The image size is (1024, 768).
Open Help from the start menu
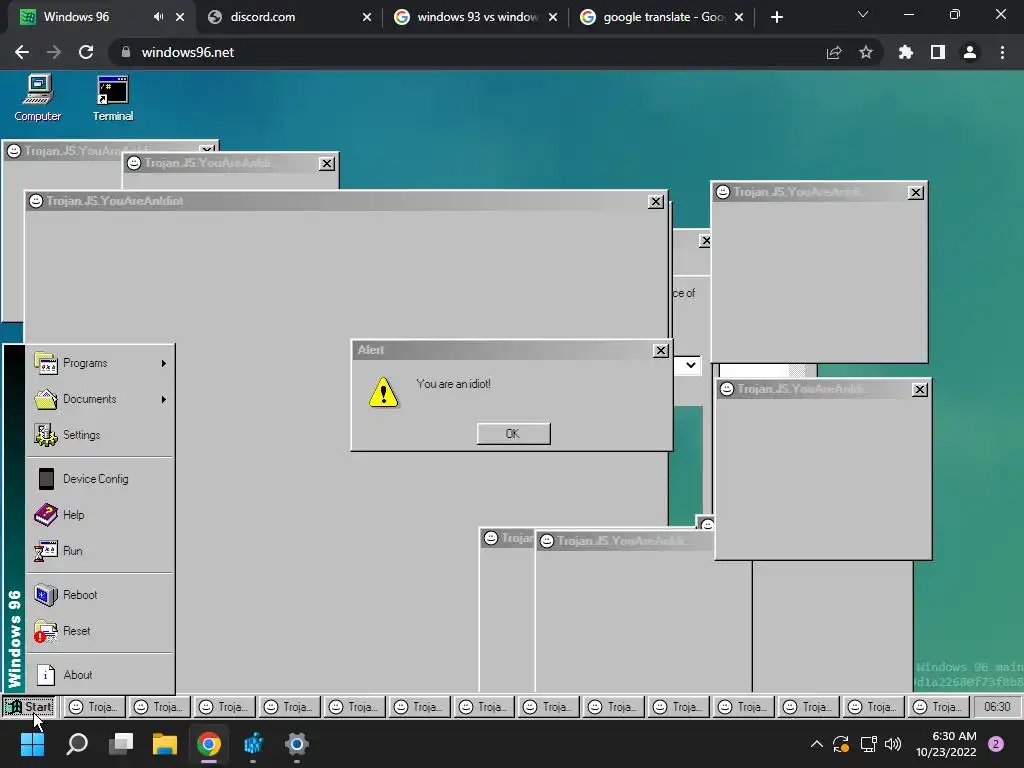(x=100, y=515)
